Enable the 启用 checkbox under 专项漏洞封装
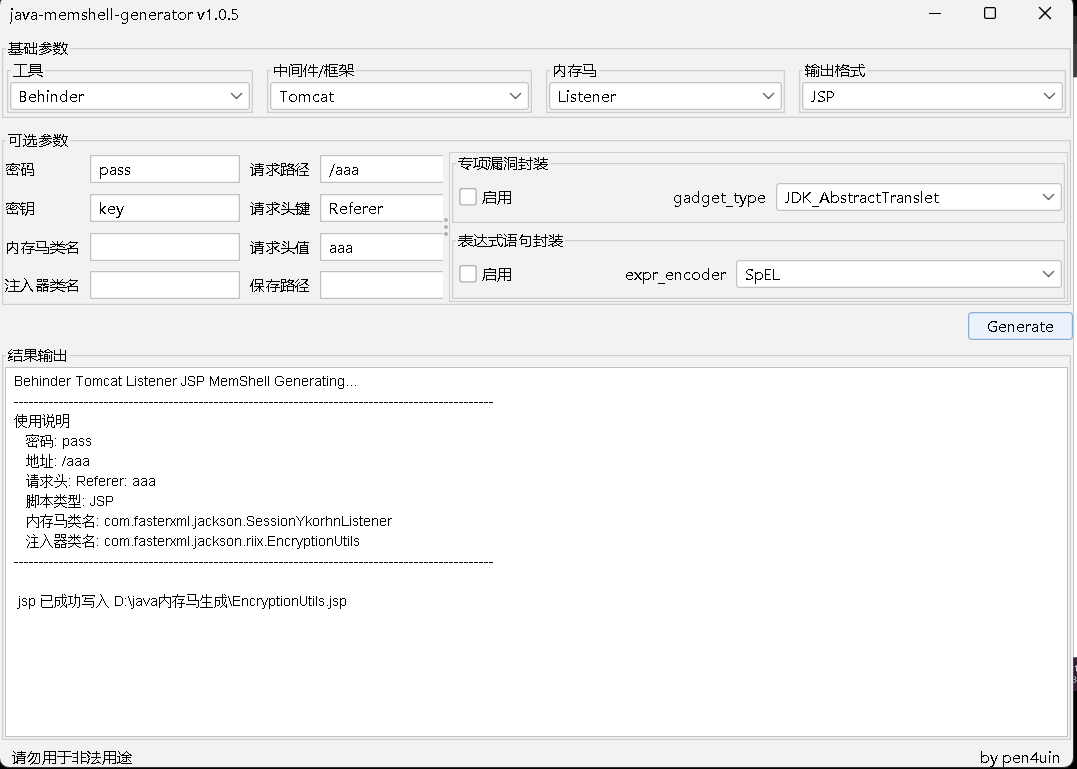Image resolution: width=1077 pixels, height=769 pixels. [x=466, y=197]
